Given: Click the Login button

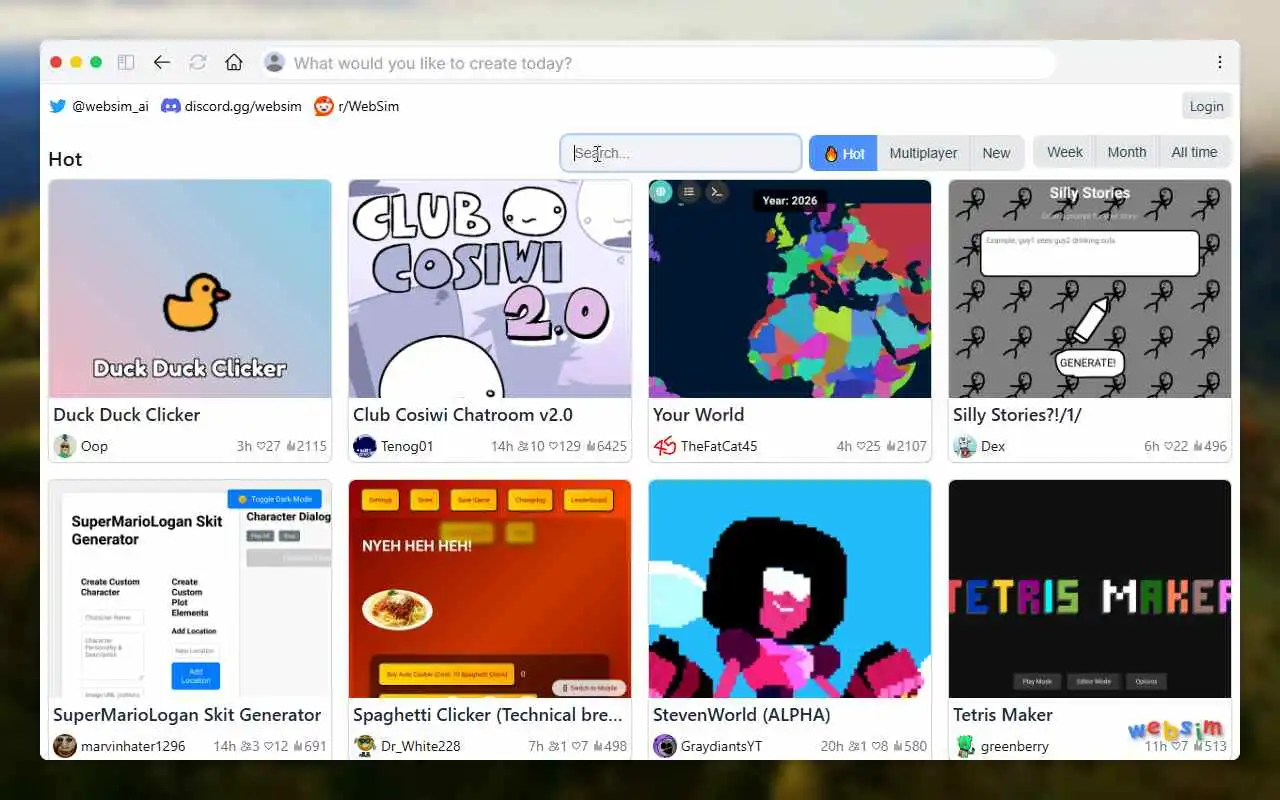Looking at the screenshot, I should tap(1206, 106).
